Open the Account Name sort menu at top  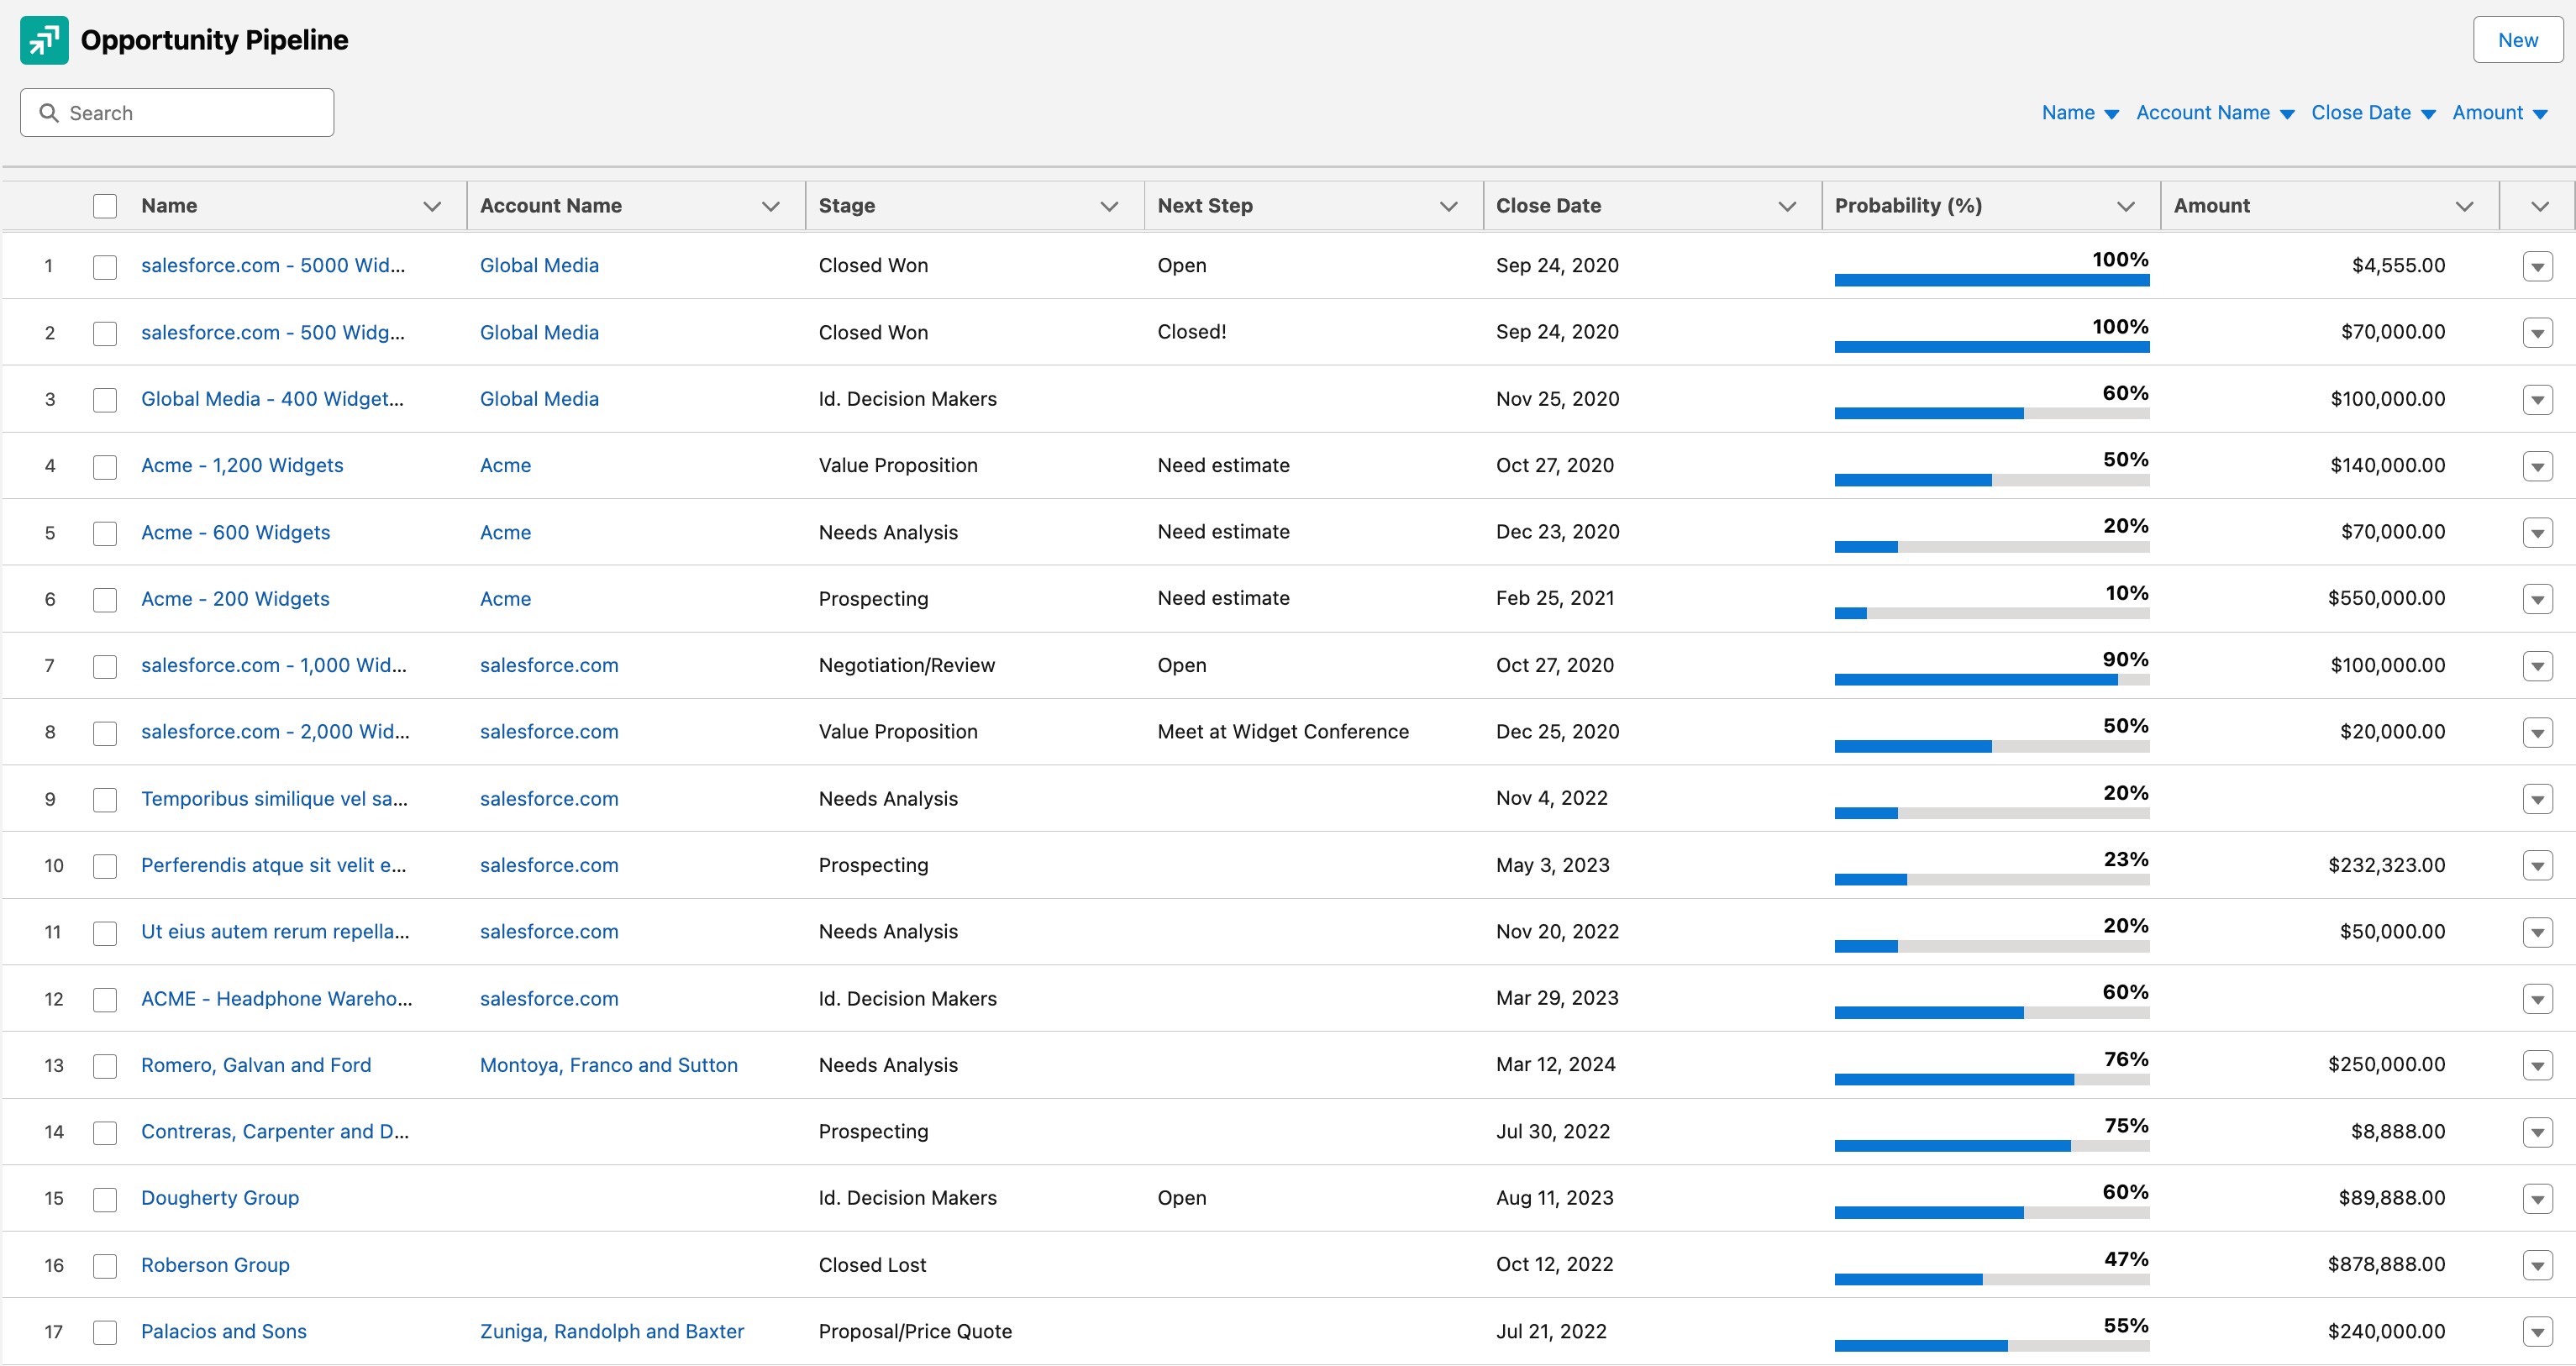point(2214,113)
